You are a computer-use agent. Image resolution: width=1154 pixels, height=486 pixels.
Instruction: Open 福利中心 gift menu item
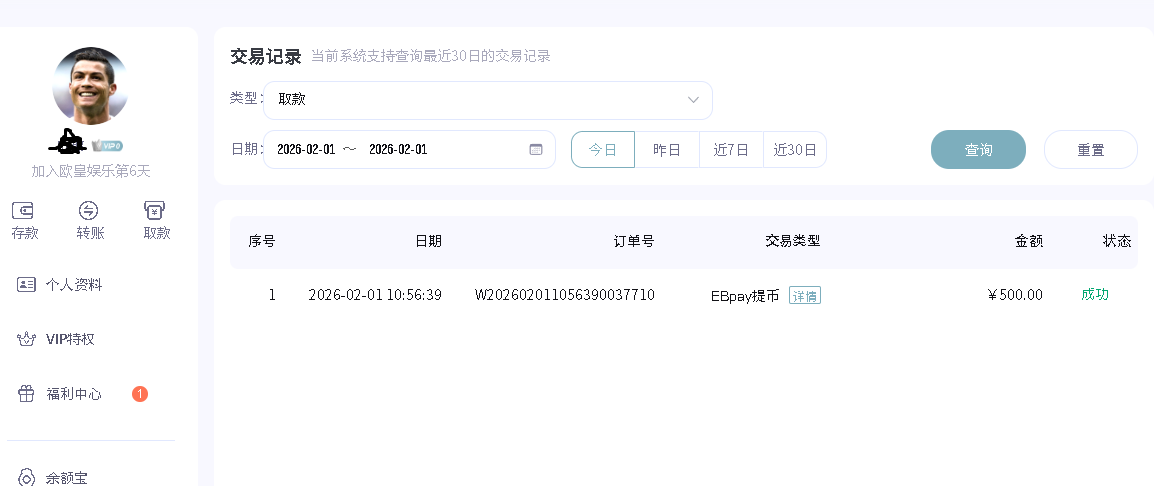coord(73,394)
